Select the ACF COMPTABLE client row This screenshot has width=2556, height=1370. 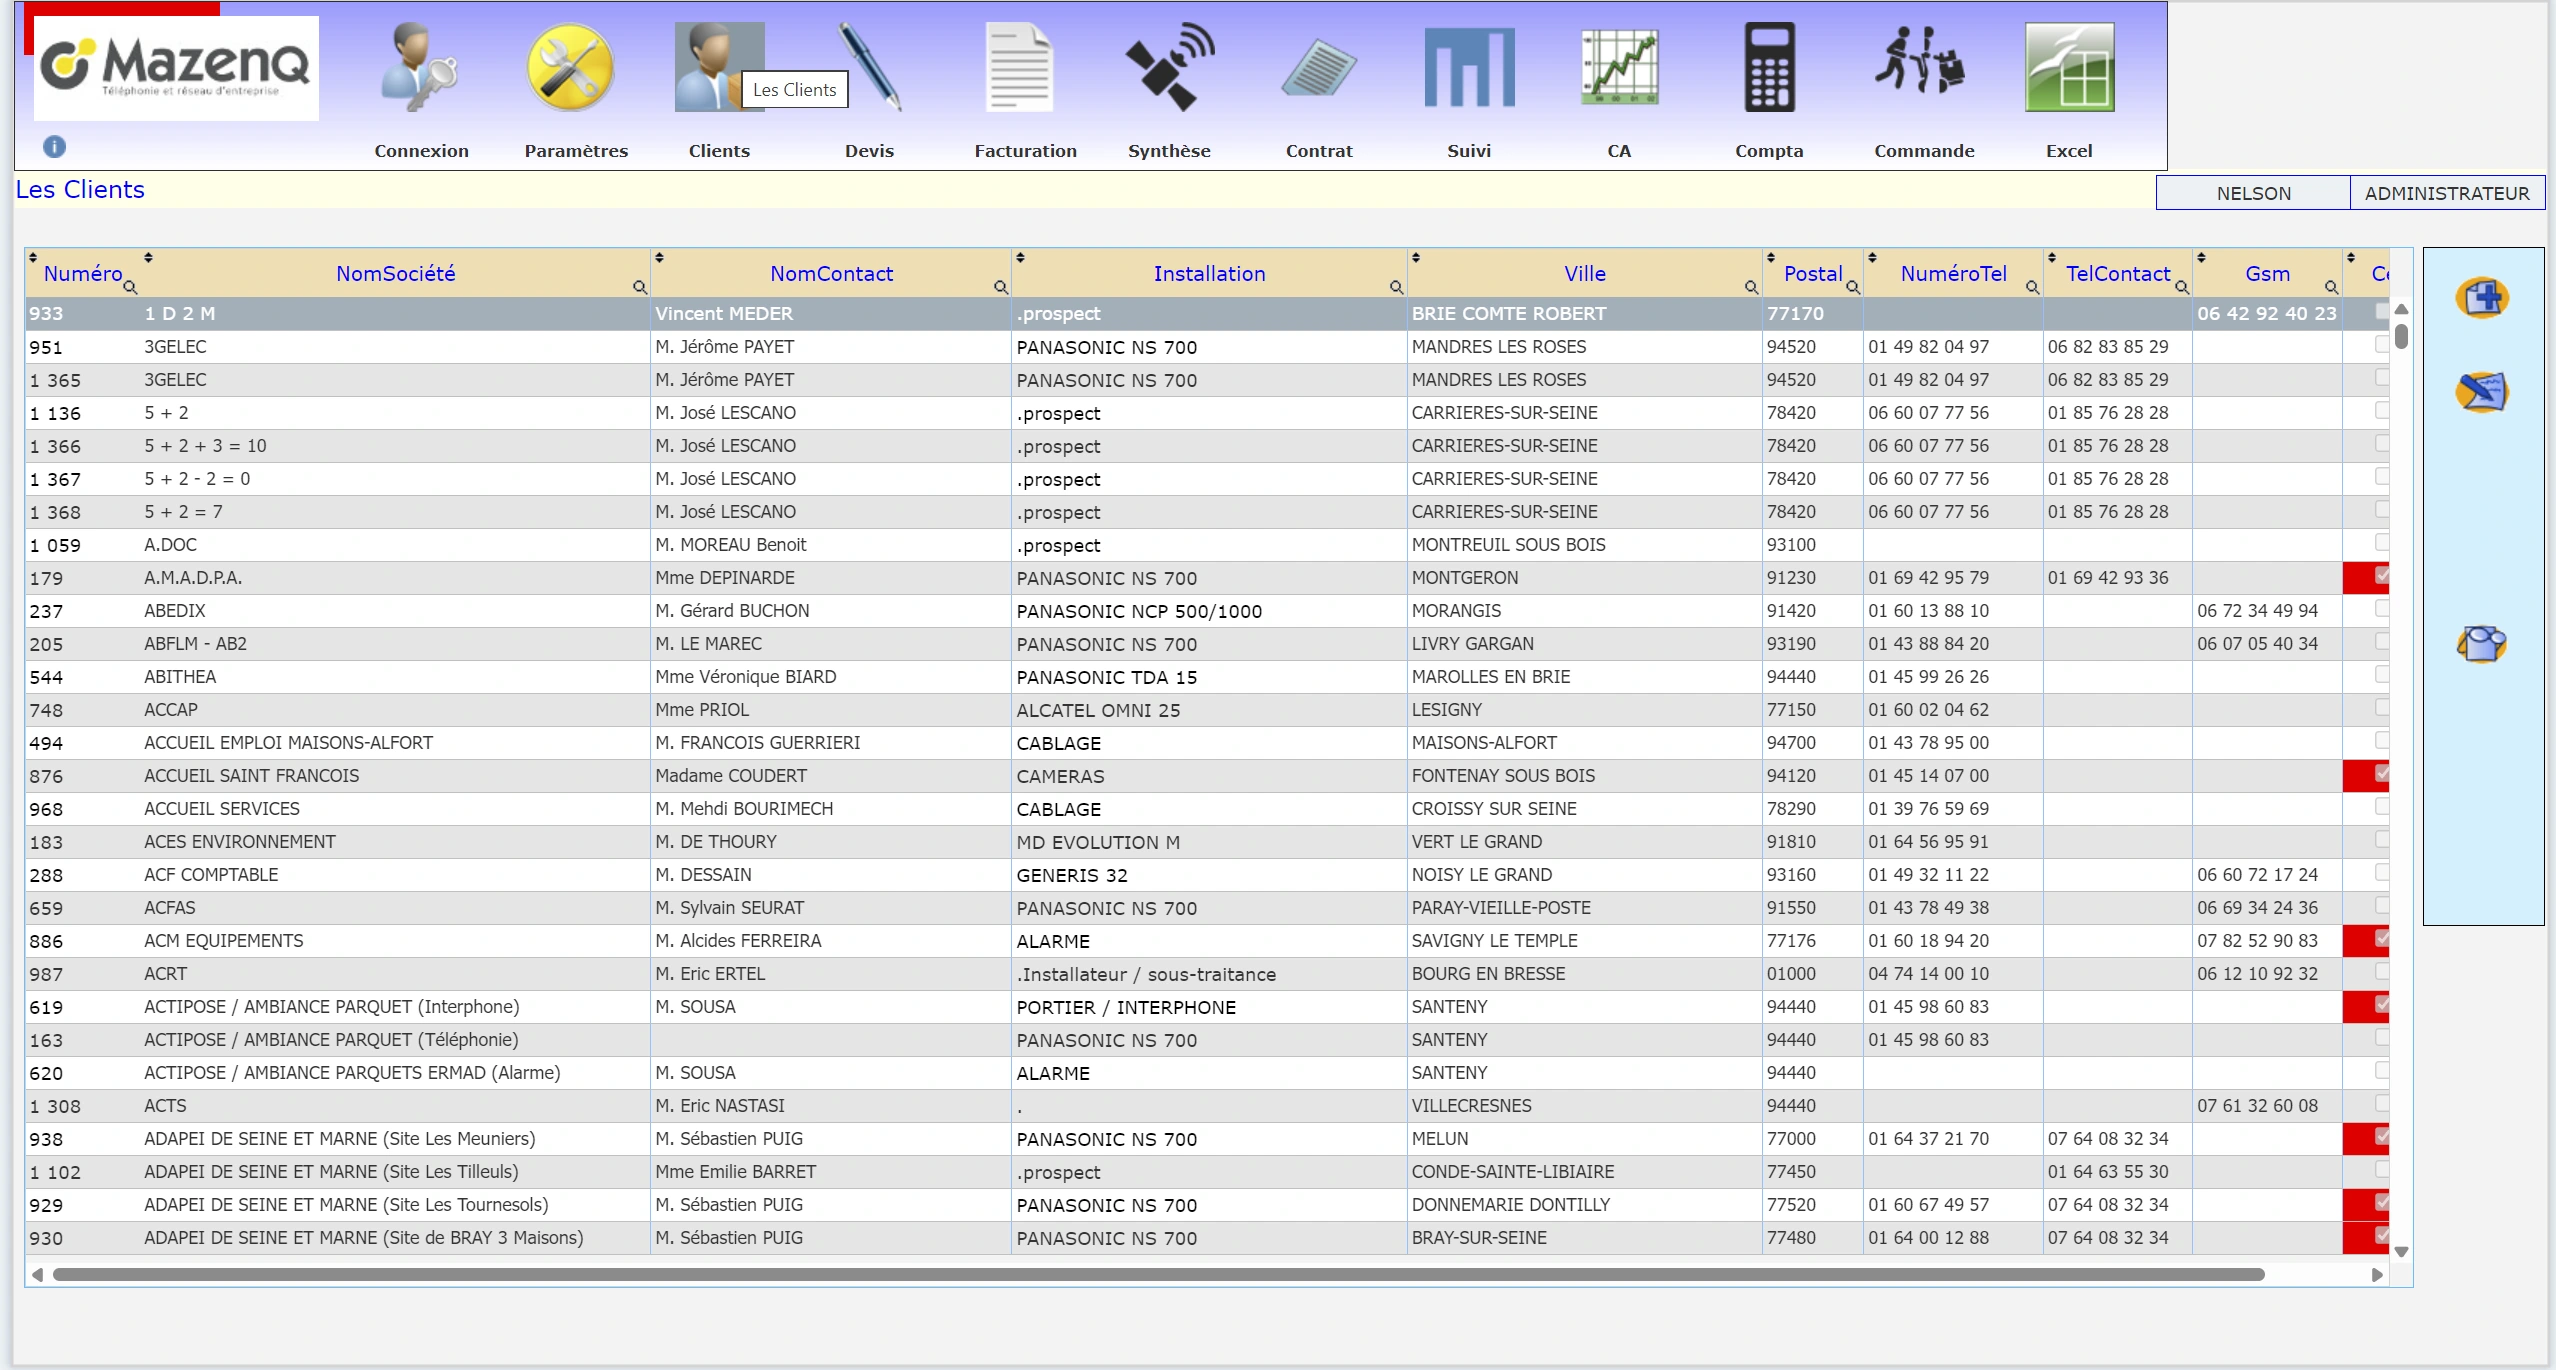[1207, 875]
